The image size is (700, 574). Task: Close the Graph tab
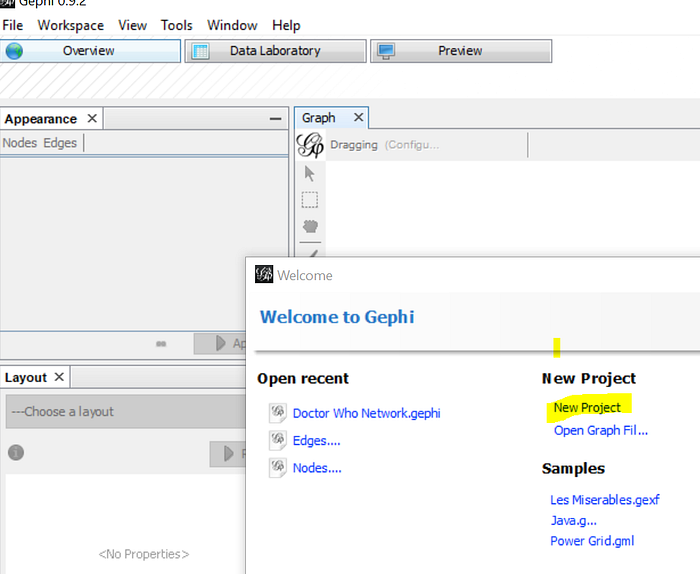click(358, 117)
